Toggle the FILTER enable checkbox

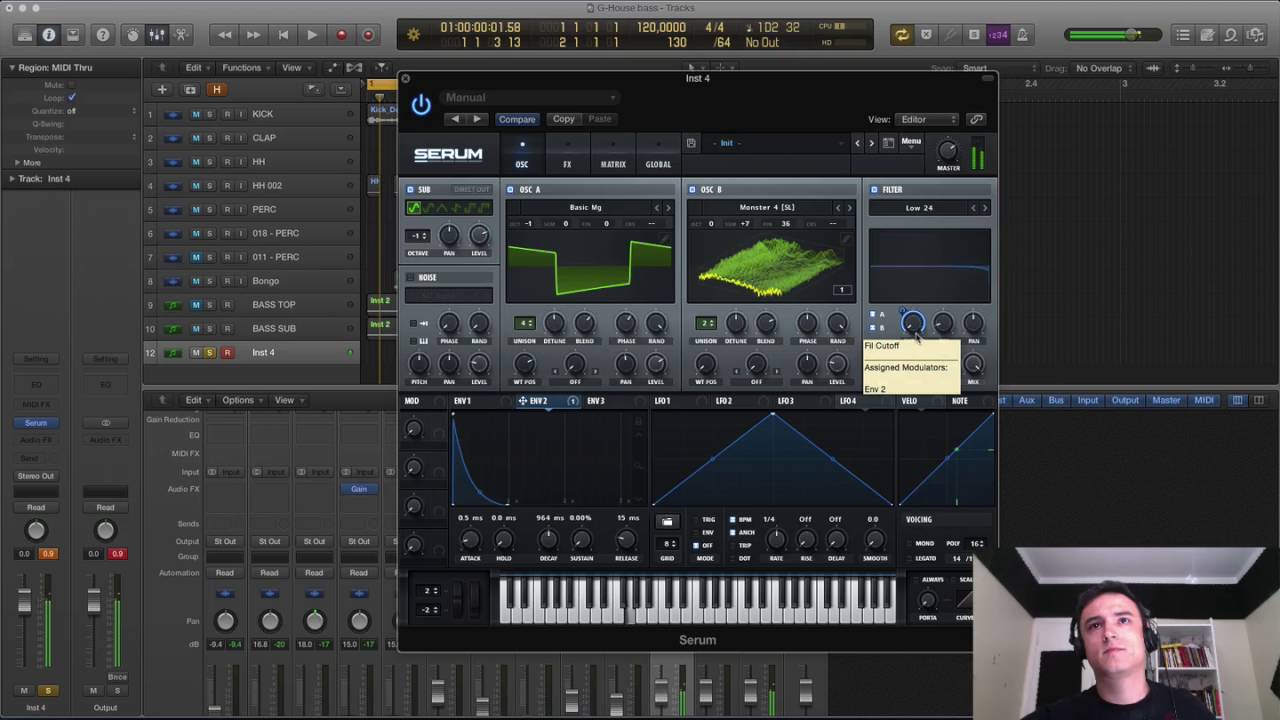click(874, 190)
